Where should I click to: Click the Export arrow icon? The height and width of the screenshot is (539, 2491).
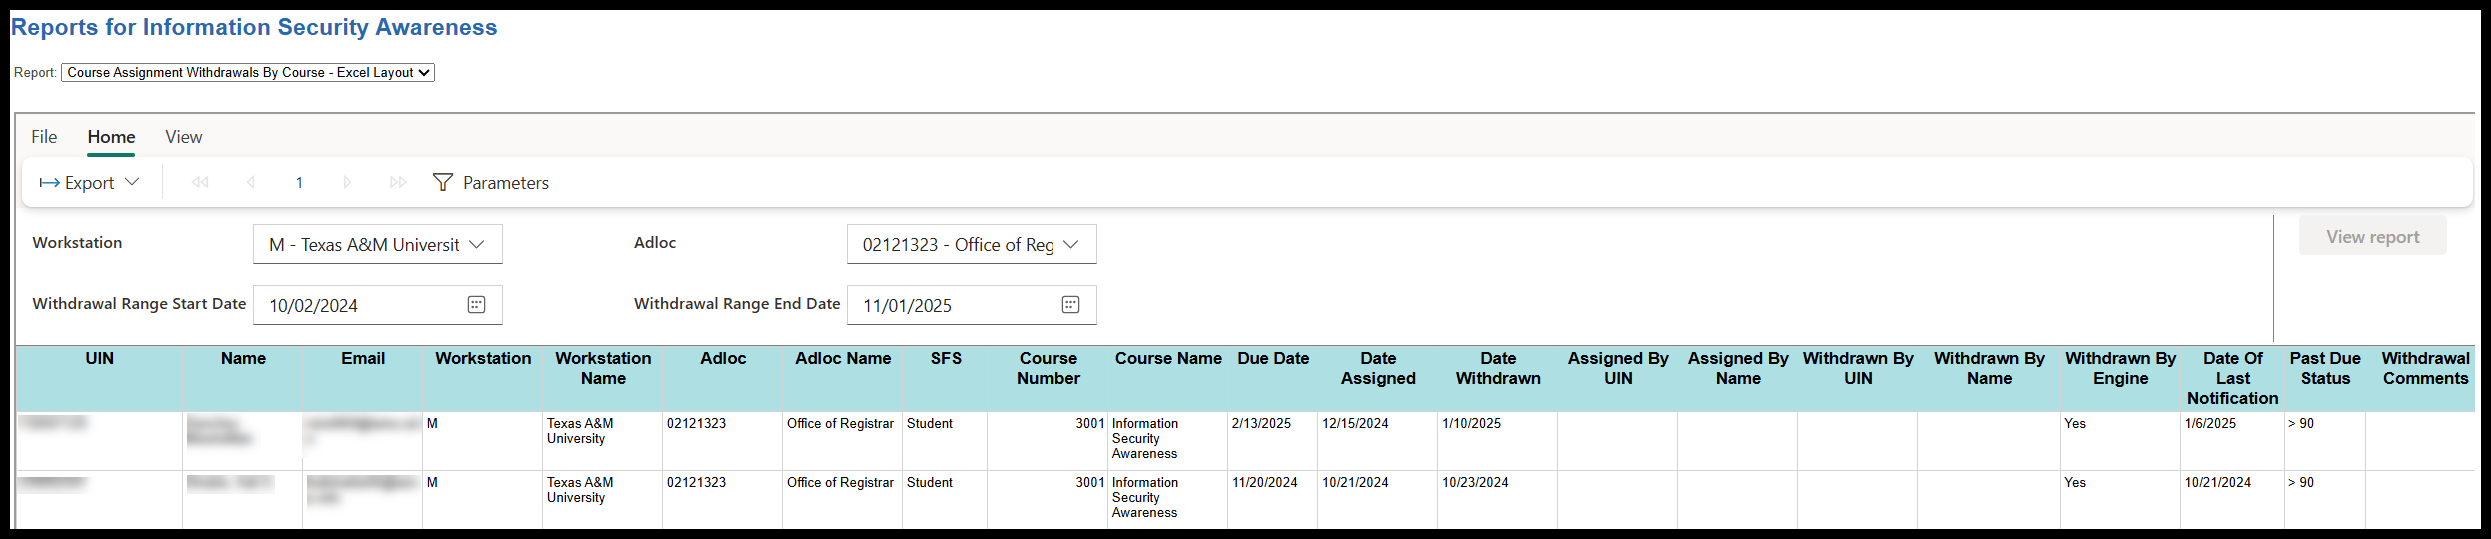(x=49, y=183)
